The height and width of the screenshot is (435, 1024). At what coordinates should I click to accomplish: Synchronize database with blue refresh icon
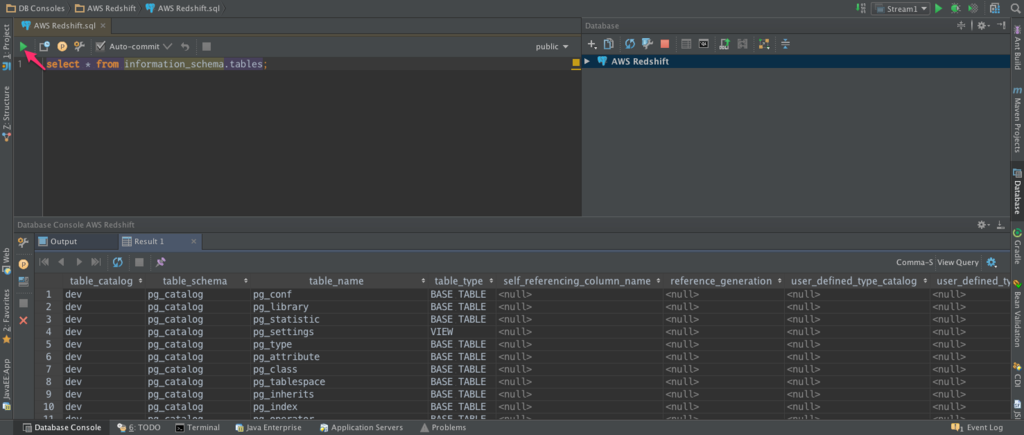click(630, 44)
